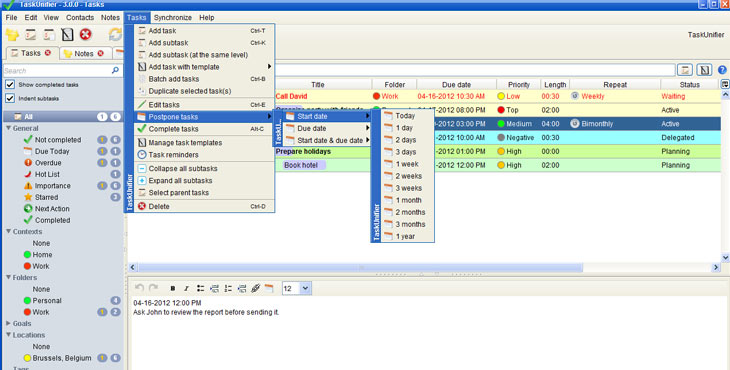
Task: Close the Tasks tab with red X
Action: (x=47, y=53)
